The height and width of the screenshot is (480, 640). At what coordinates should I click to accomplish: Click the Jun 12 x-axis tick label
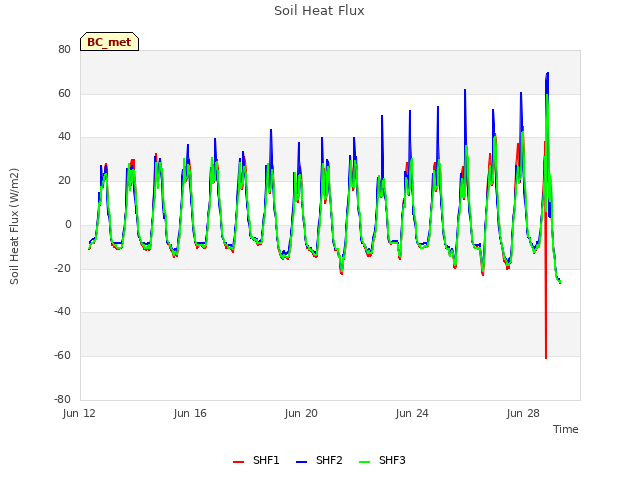coord(79,413)
